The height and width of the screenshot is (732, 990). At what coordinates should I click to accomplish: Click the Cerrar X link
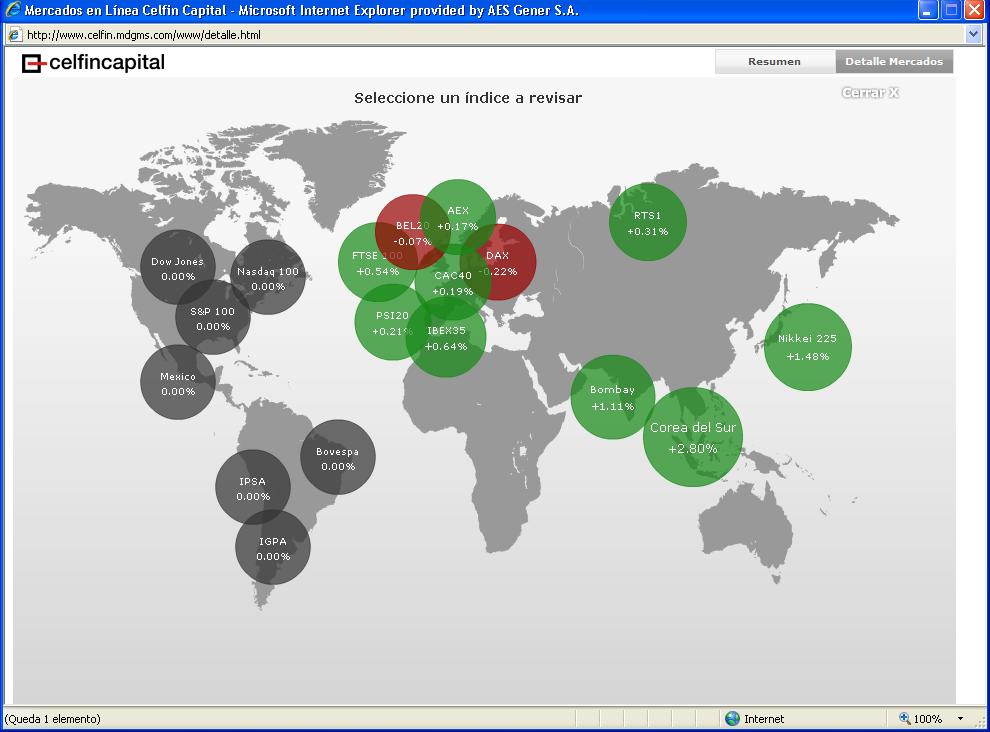click(x=870, y=93)
